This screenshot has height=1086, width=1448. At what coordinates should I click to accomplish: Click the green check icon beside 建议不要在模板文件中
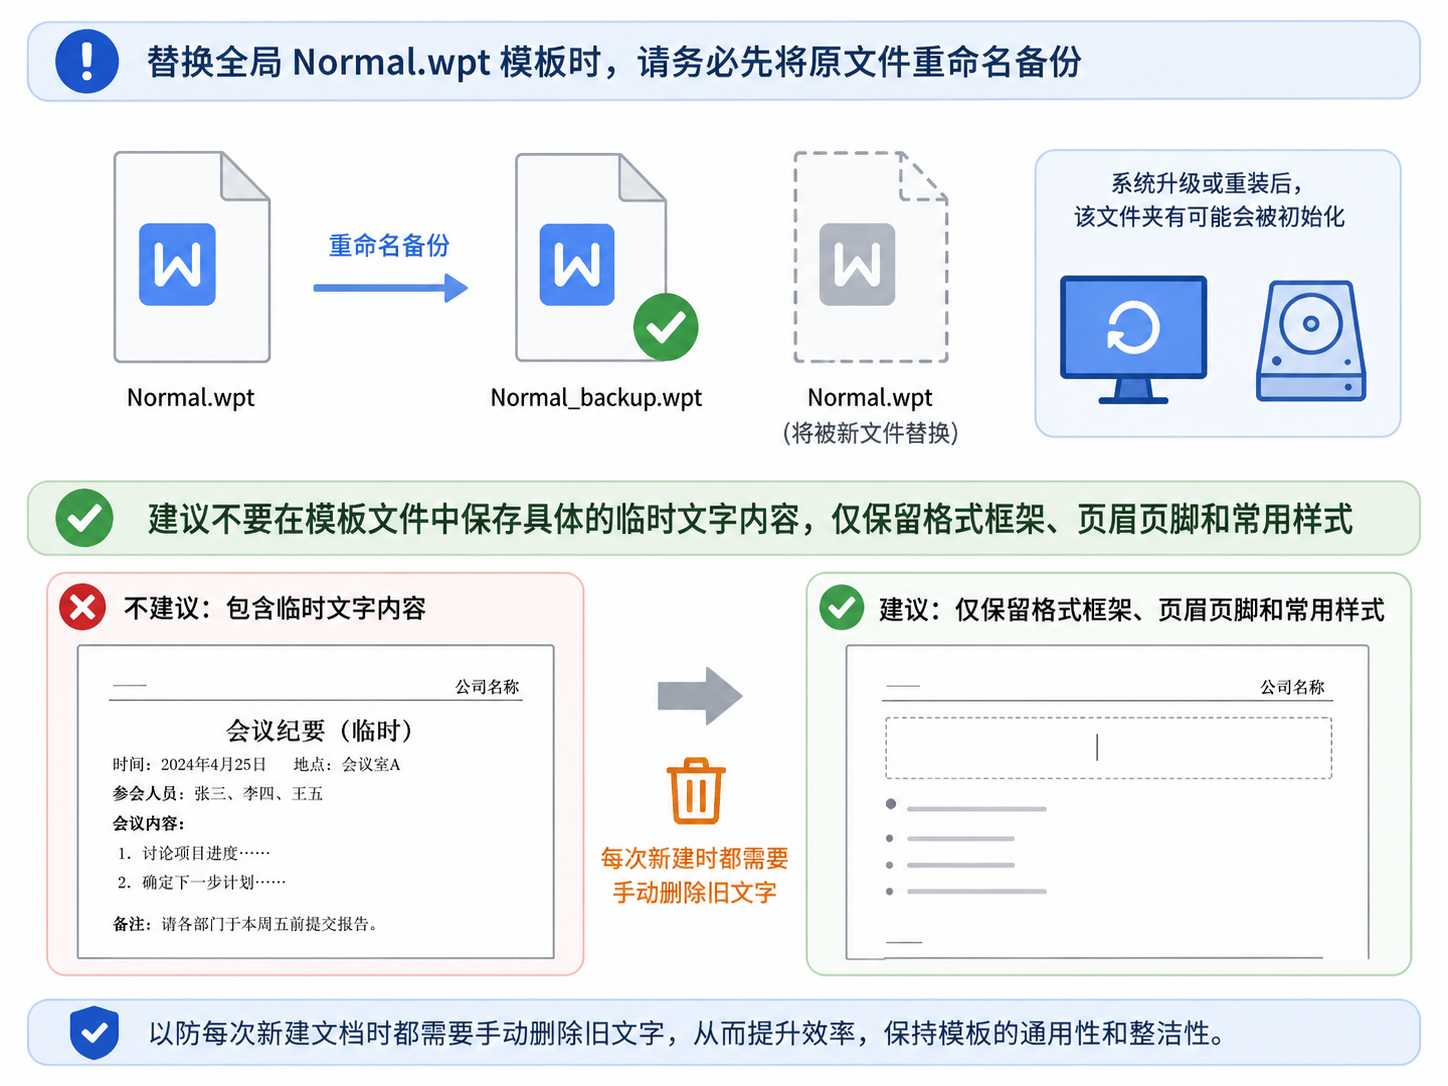click(84, 518)
